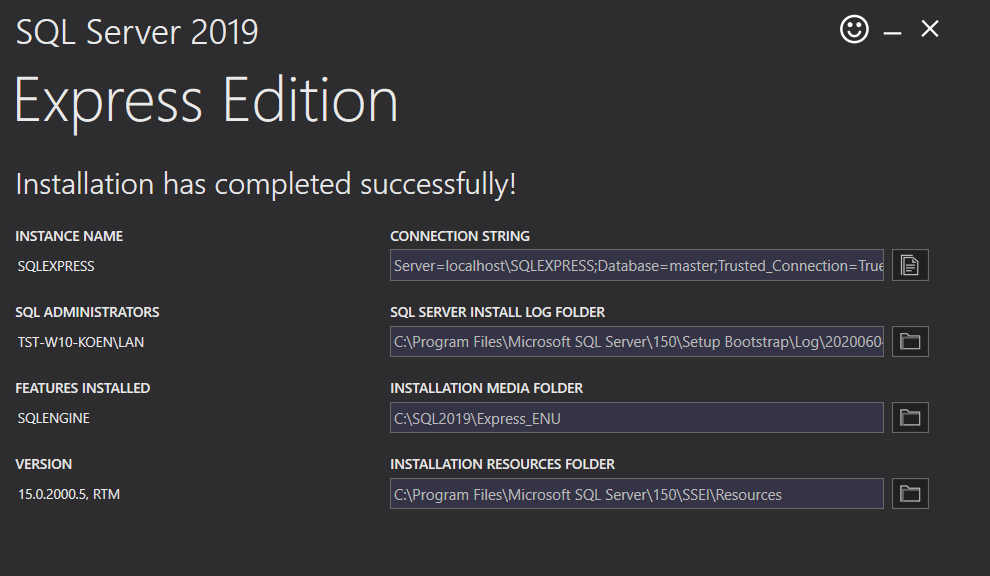Click the SQLEXPRESS instance name value
The image size is (990, 576).
[56, 267]
